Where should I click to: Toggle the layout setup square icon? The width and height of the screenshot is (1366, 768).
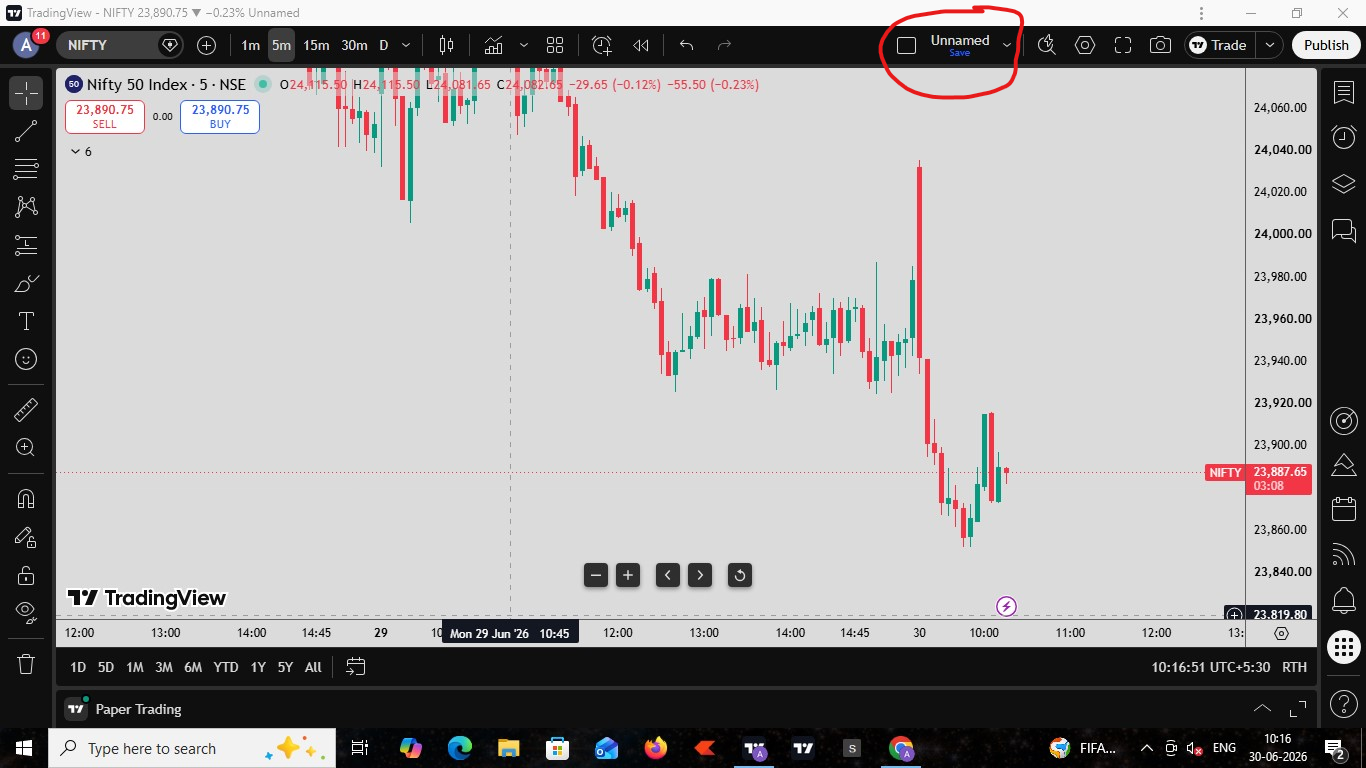pos(906,45)
